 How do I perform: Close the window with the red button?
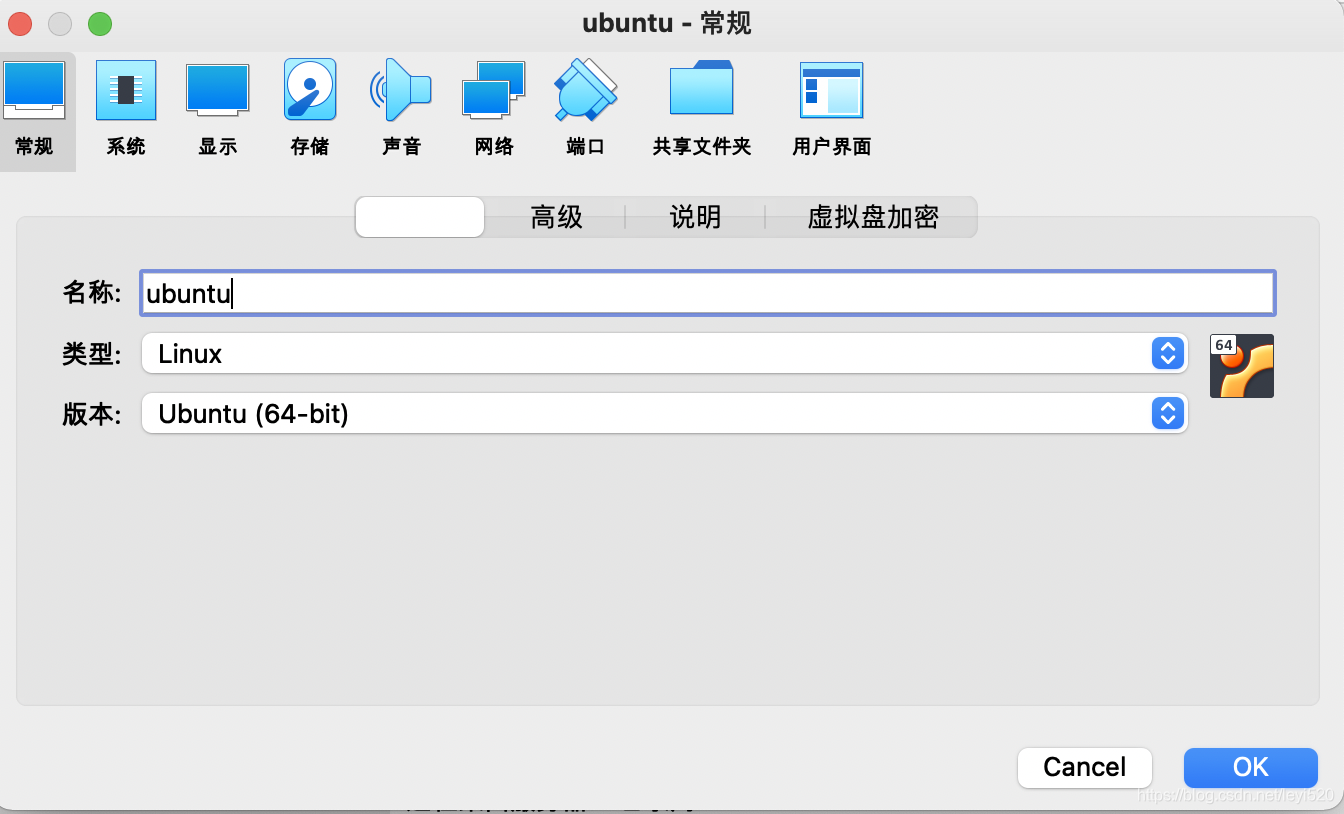pos(19,24)
